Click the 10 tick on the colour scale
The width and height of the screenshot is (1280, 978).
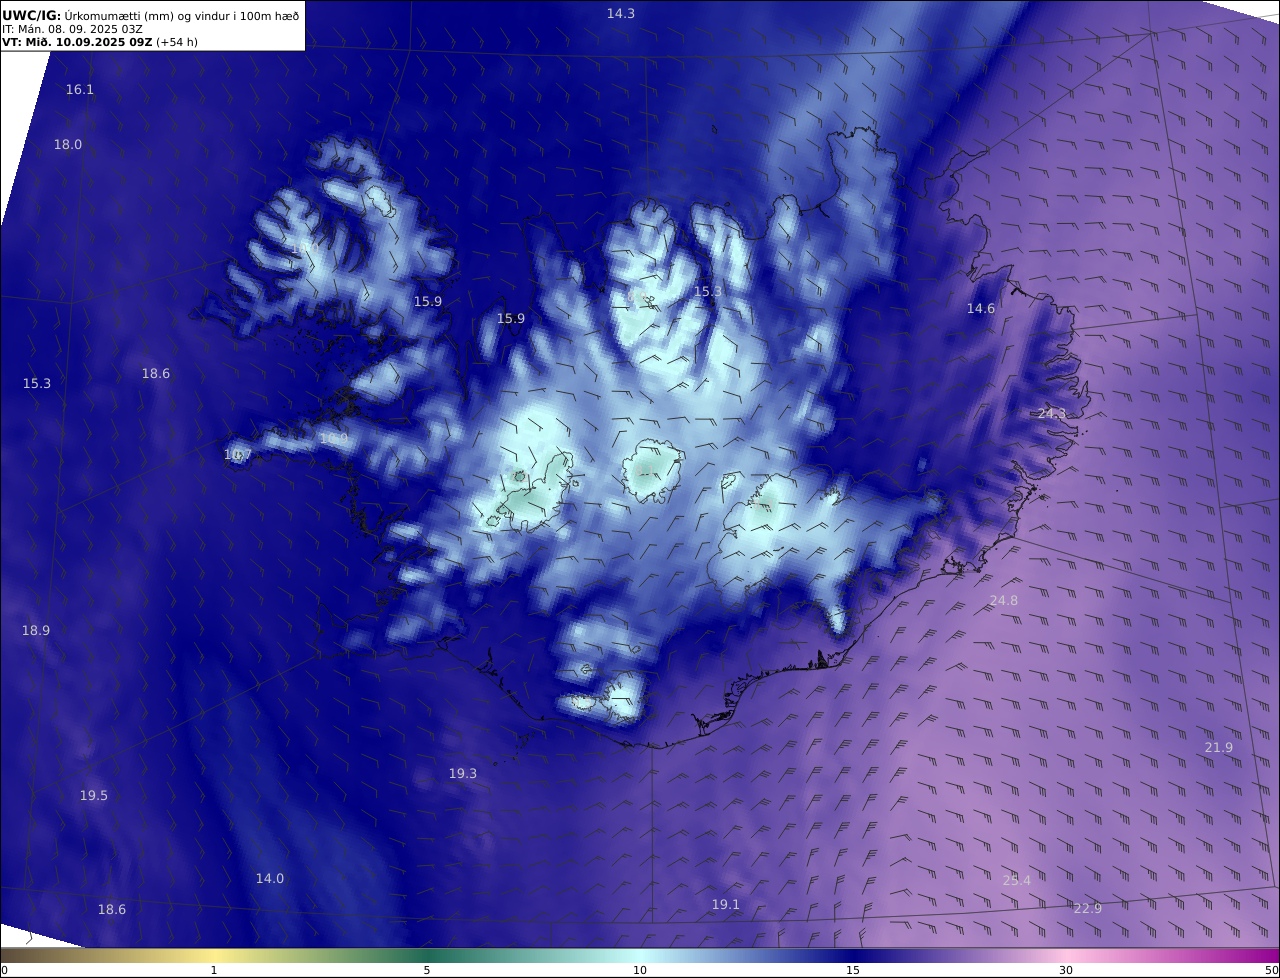tap(640, 970)
